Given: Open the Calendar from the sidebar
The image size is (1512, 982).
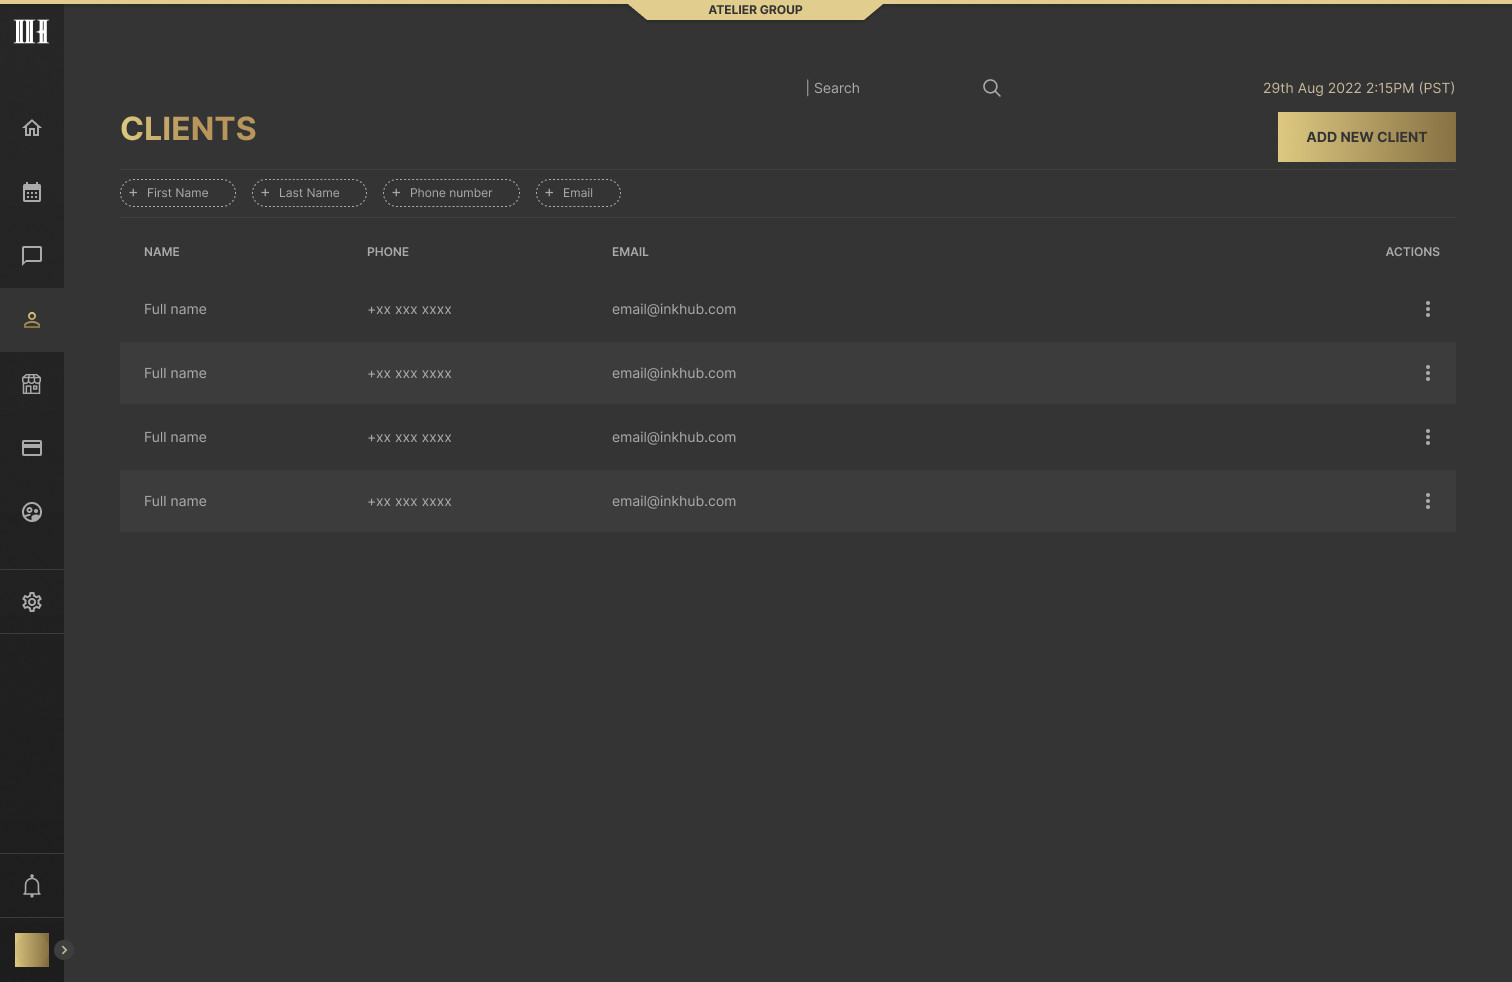Looking at the screenshot, I should point(32,192).
